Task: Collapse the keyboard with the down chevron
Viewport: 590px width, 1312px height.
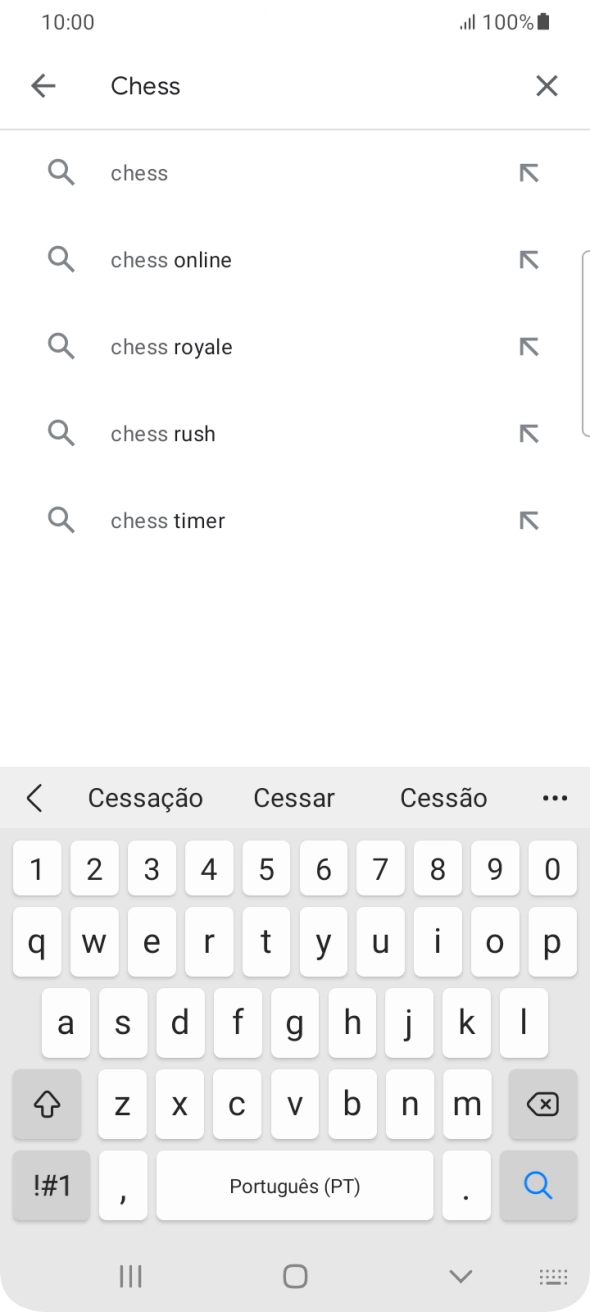Action: pos(460,1276)
